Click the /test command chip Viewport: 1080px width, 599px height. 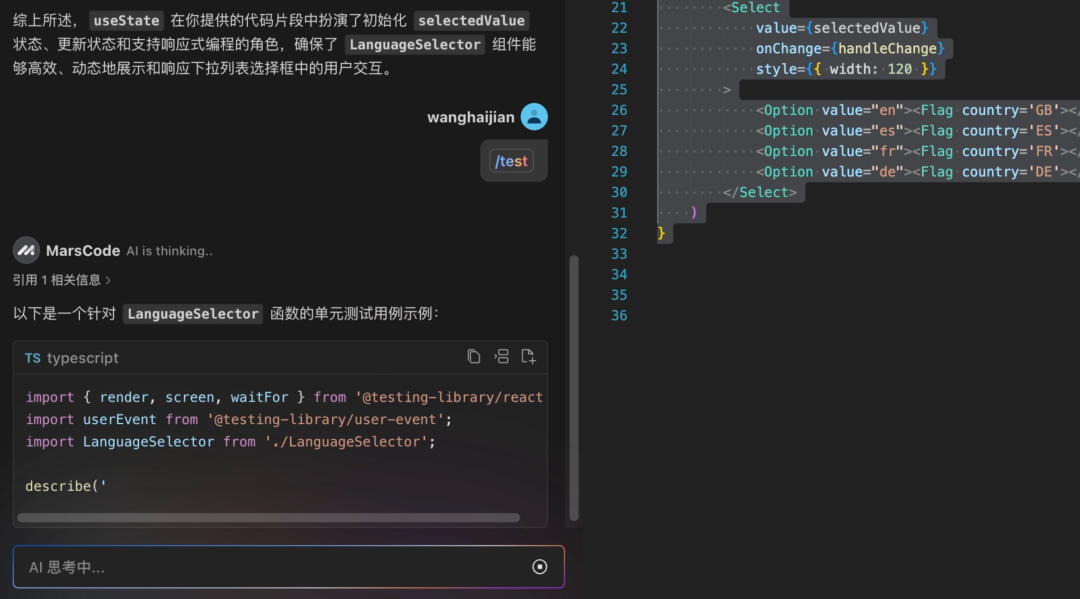coord(511,161)
